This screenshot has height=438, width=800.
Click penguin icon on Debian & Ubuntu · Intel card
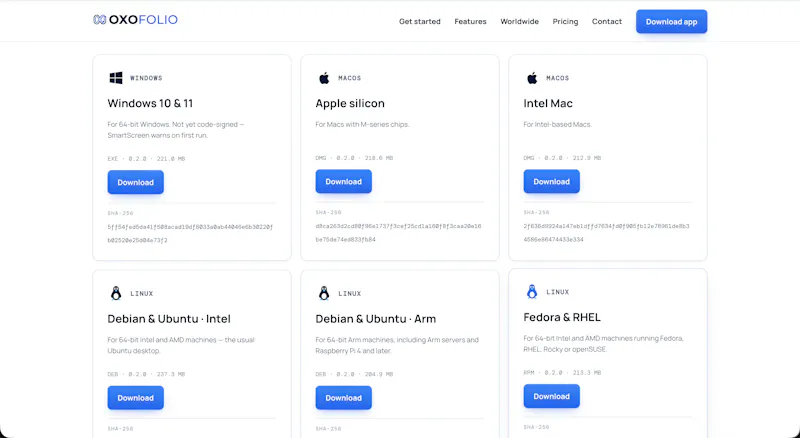point(116,293)
